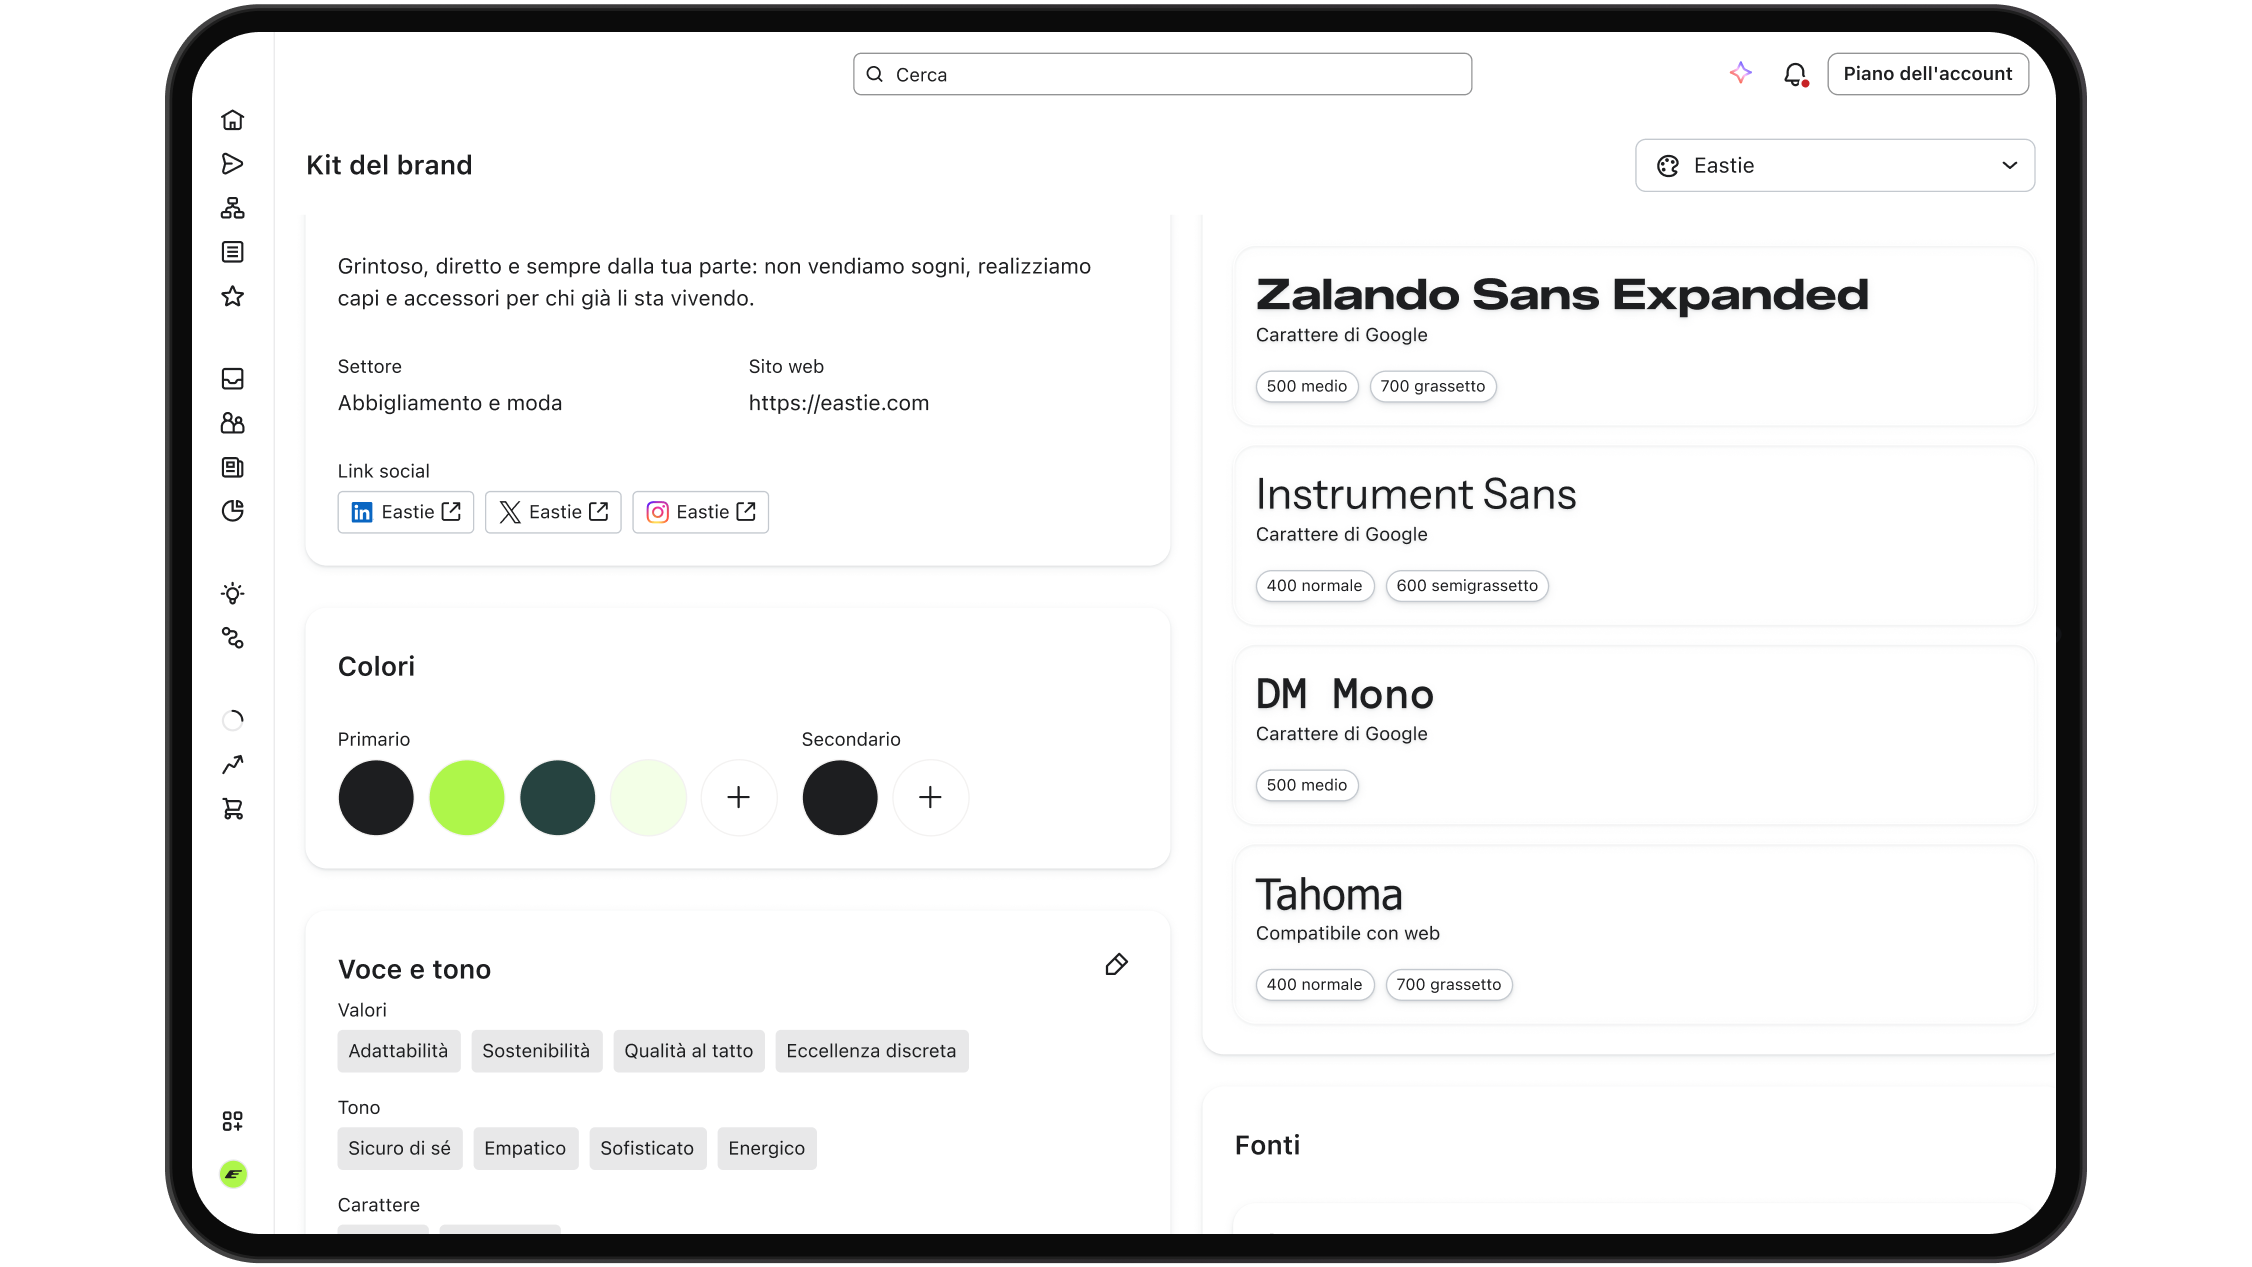Viewport: 2252px width, 1267px height.
Task: Open the X Eastie social link
Action: (553, 512)
